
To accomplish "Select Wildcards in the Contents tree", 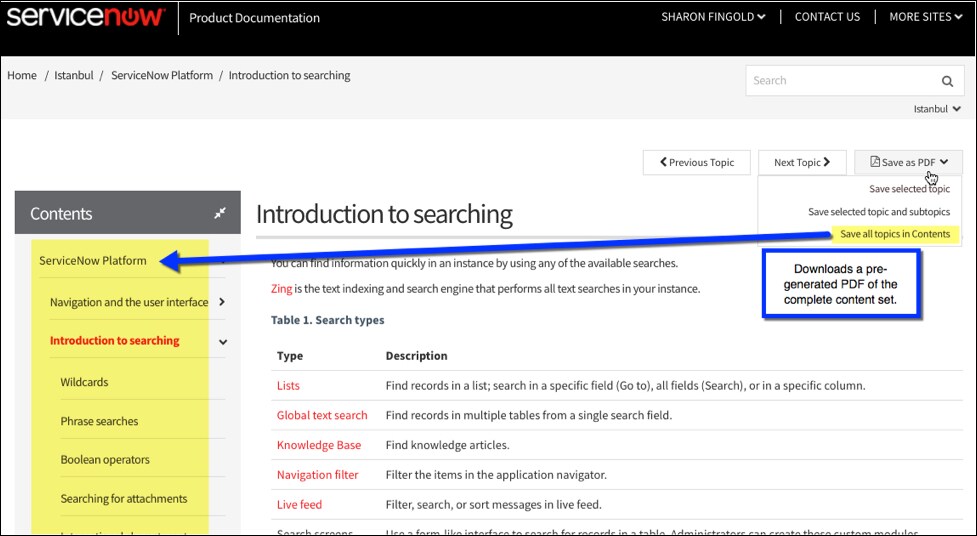I will tap(84, 382).
